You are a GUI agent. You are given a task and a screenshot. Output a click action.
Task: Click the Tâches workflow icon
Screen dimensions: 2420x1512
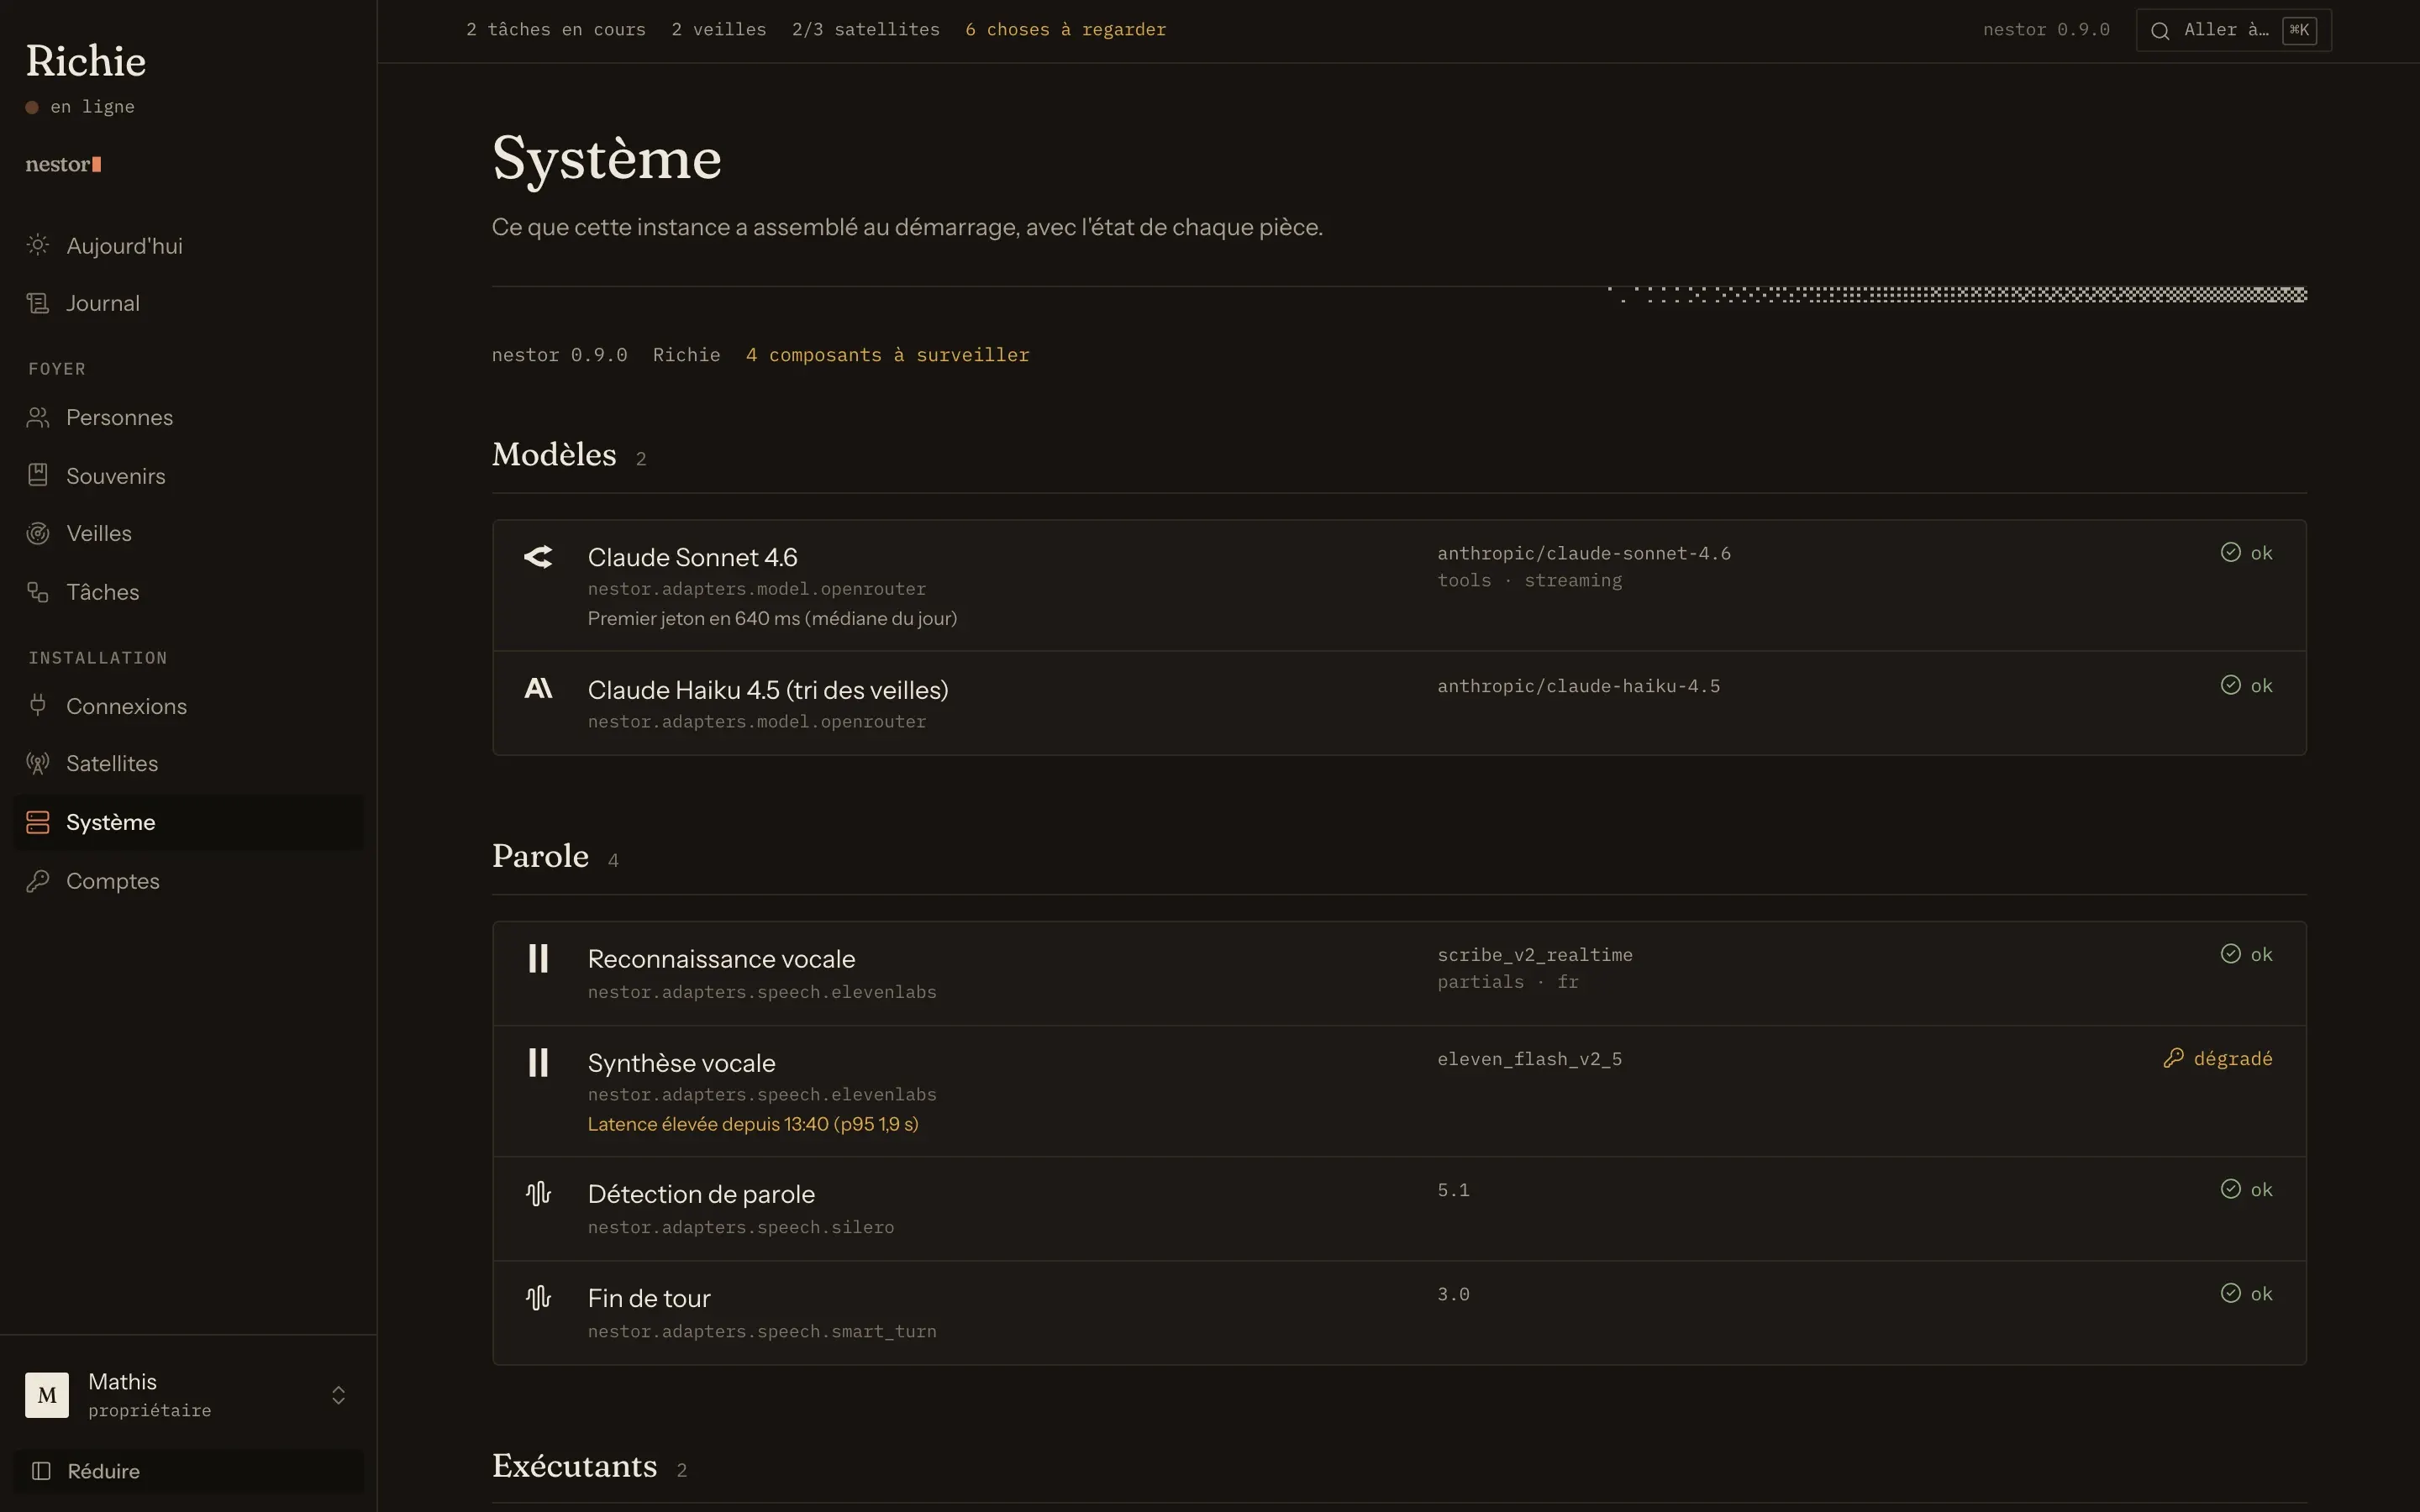point(38,592)
